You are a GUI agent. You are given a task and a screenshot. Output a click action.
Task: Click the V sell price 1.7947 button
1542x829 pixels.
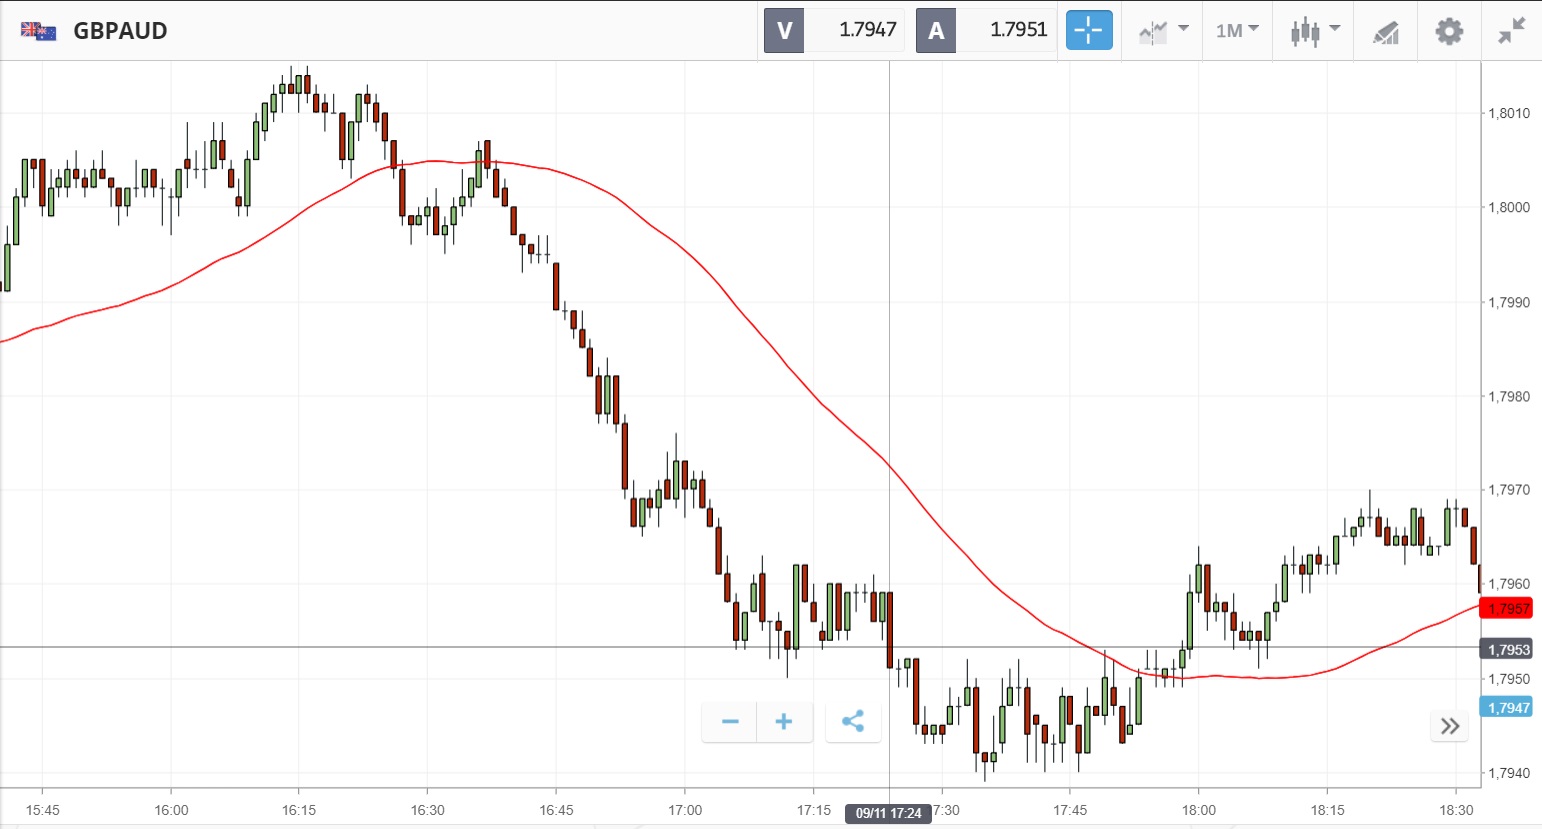click(834, 30)
